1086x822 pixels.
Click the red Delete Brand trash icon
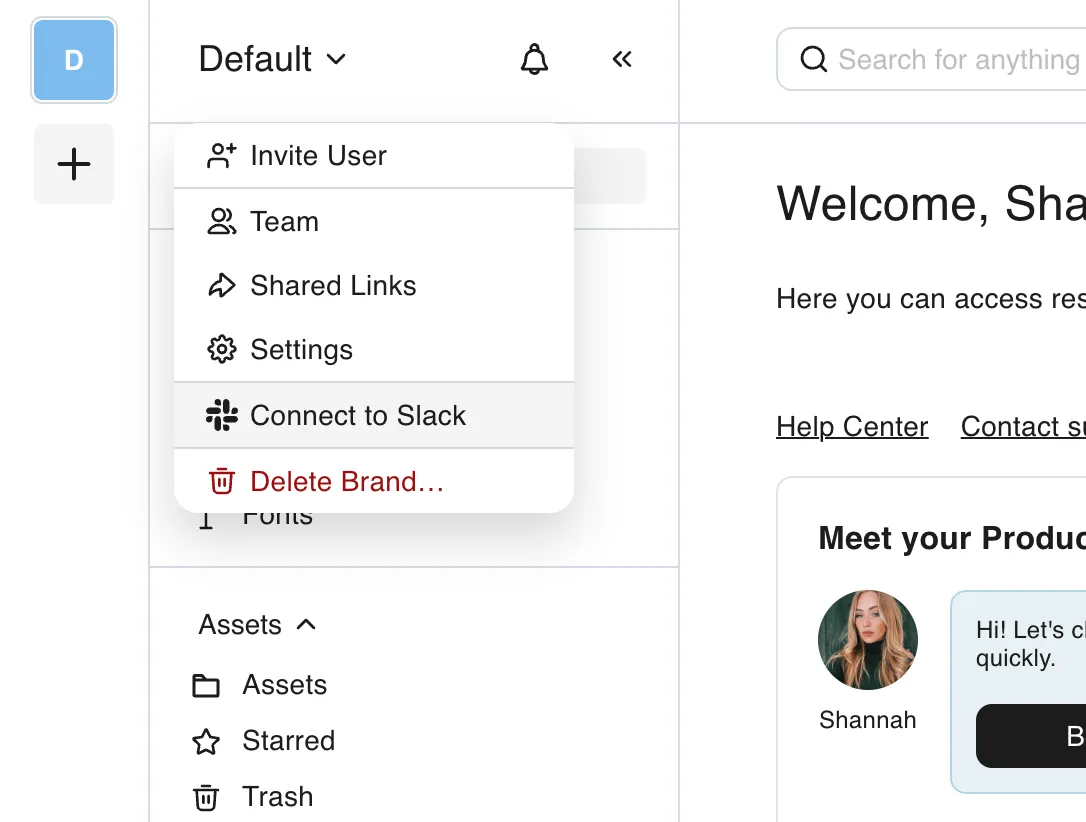tap(222, 481)
